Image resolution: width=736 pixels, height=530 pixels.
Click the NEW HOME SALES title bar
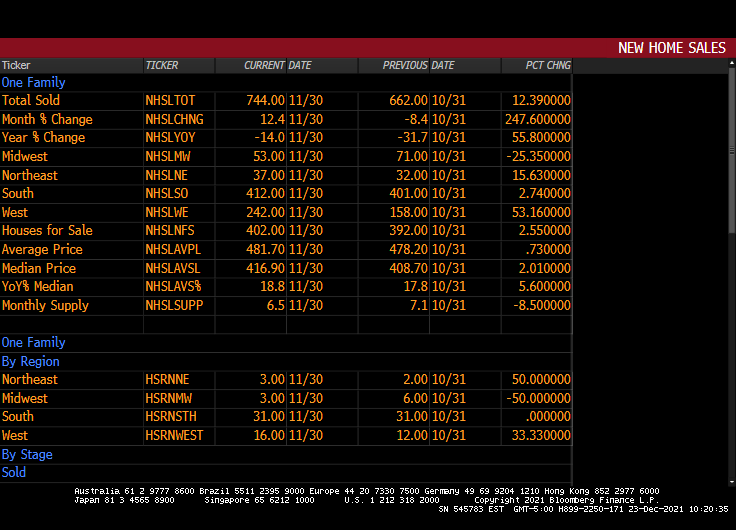coord(671,48)
